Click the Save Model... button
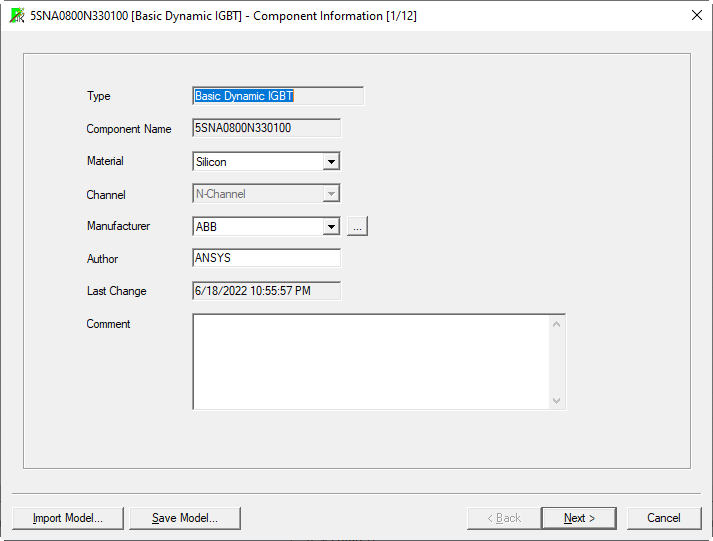Viewport: 713px width, 541px height. tap(185, 518)
